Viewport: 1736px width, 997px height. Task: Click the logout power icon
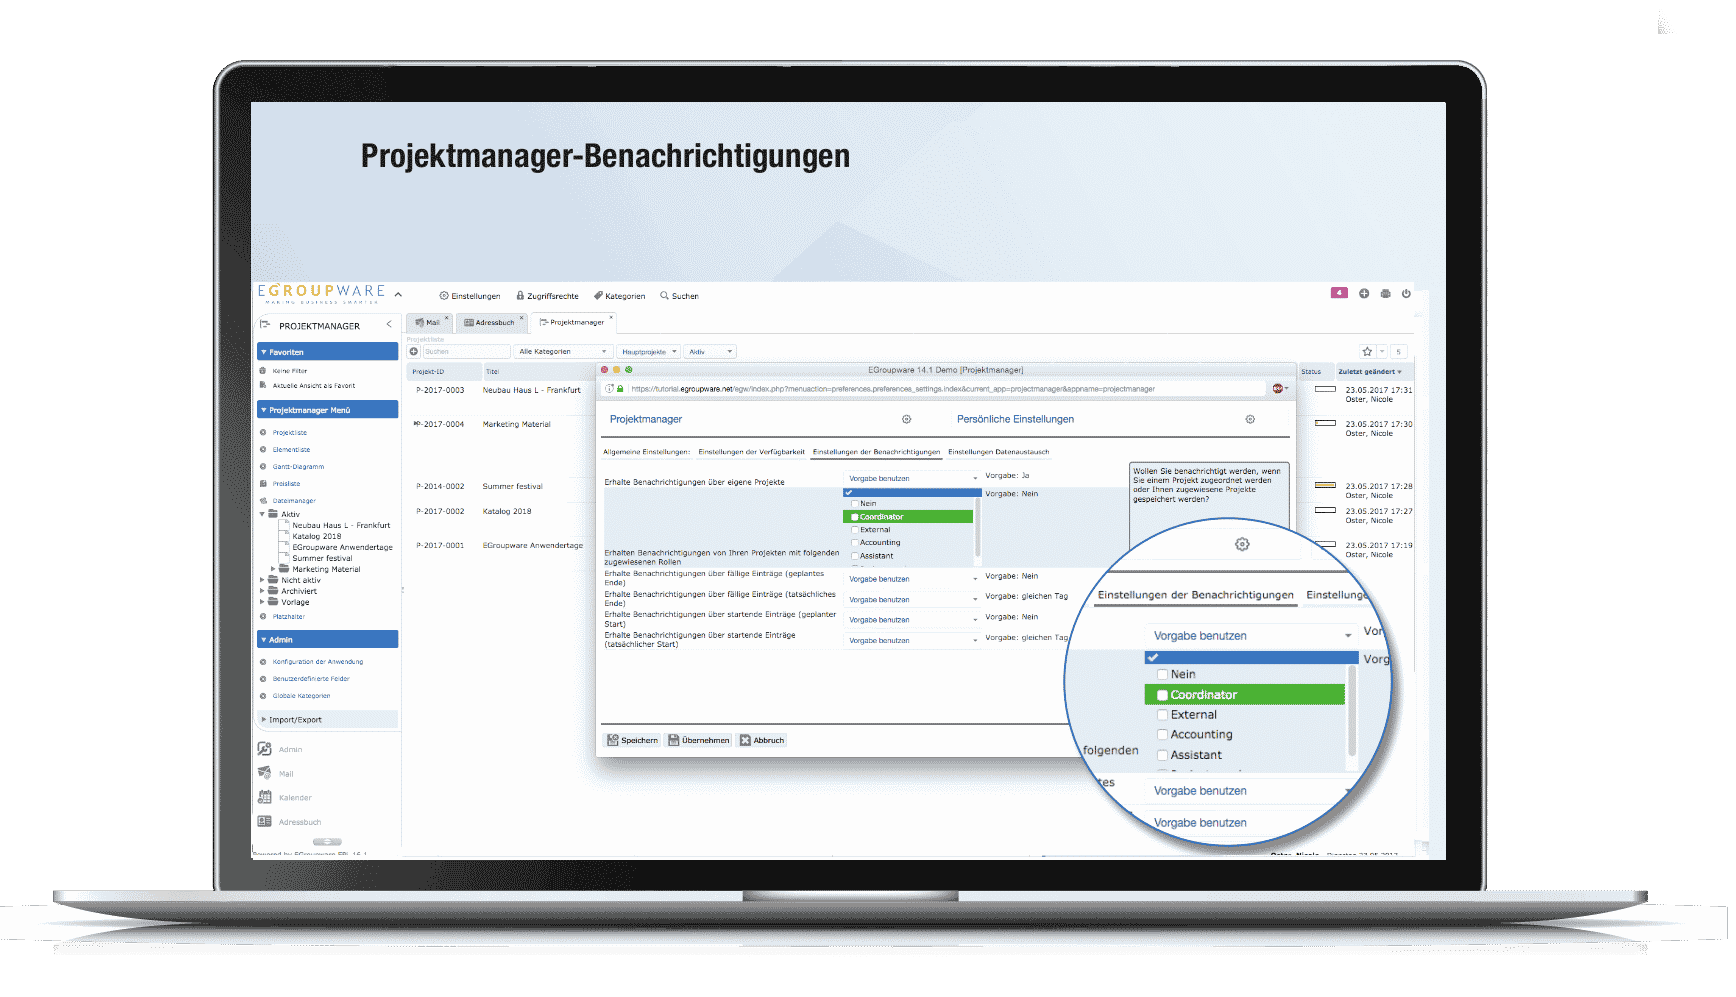click(x=1406, y=294)
